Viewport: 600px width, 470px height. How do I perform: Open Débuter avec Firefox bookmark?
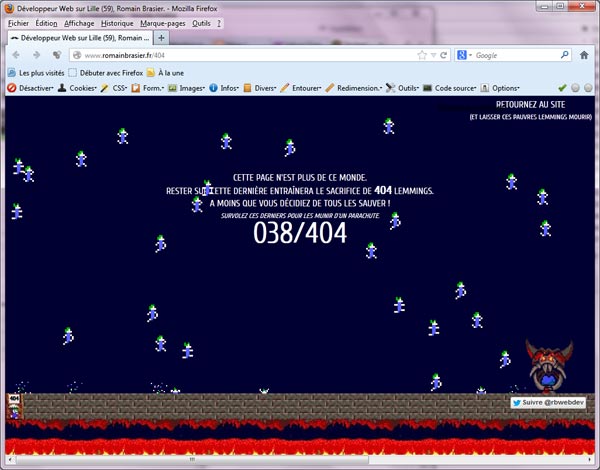(106, 73)
